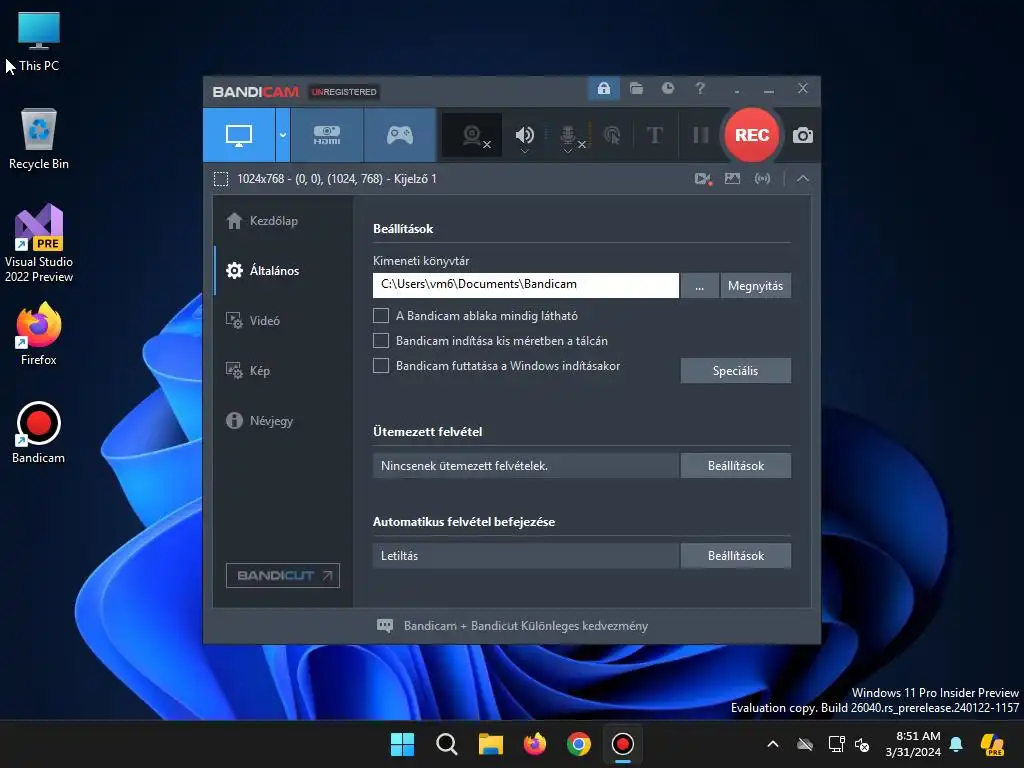This screenshot has width=1024, height=768.
Task: Open Chrome from taskbar
Action: pos(579,744)
